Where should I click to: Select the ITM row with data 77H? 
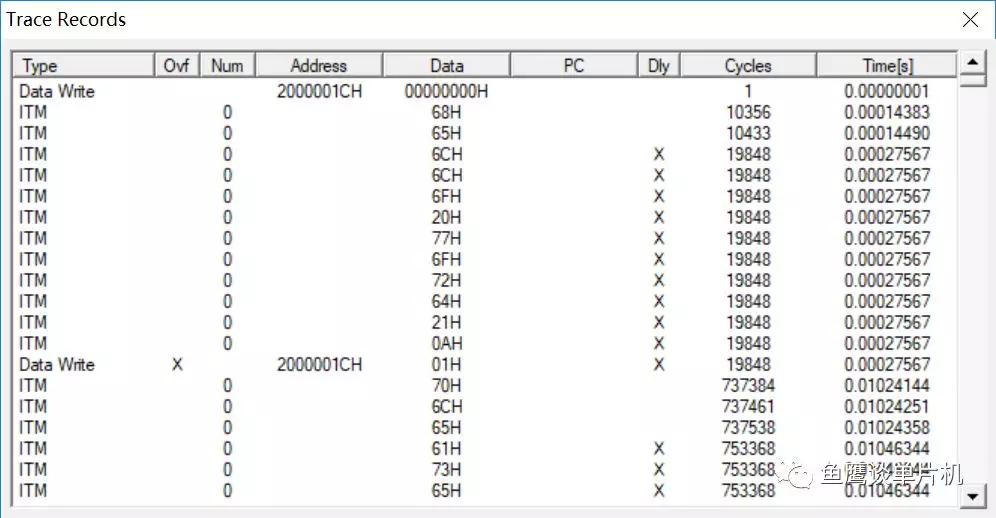(x=485, y=238)
